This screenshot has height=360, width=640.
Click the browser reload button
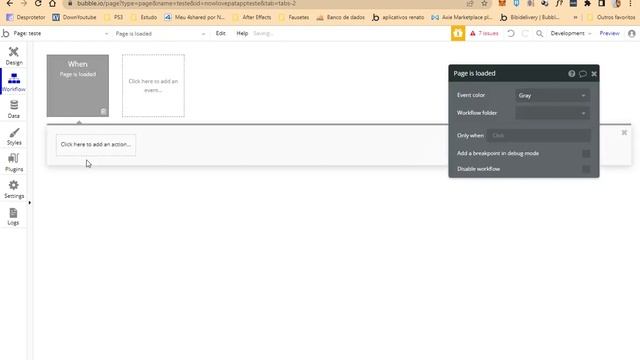pos(38,3)
